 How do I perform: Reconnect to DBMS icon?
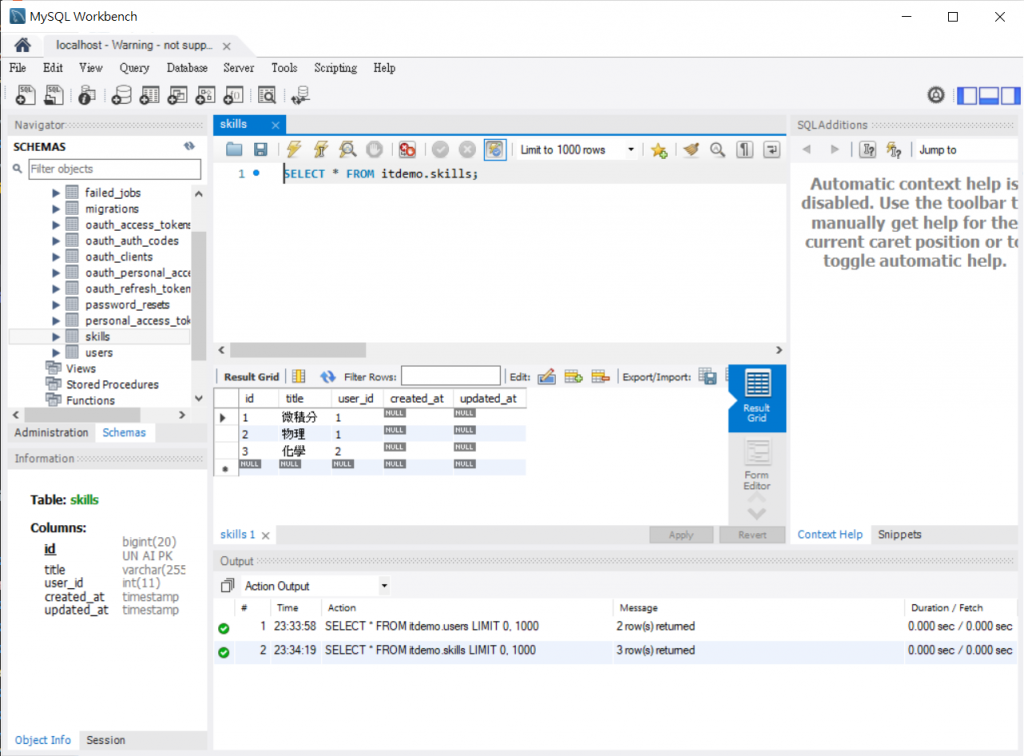click(x=300, y=95)
